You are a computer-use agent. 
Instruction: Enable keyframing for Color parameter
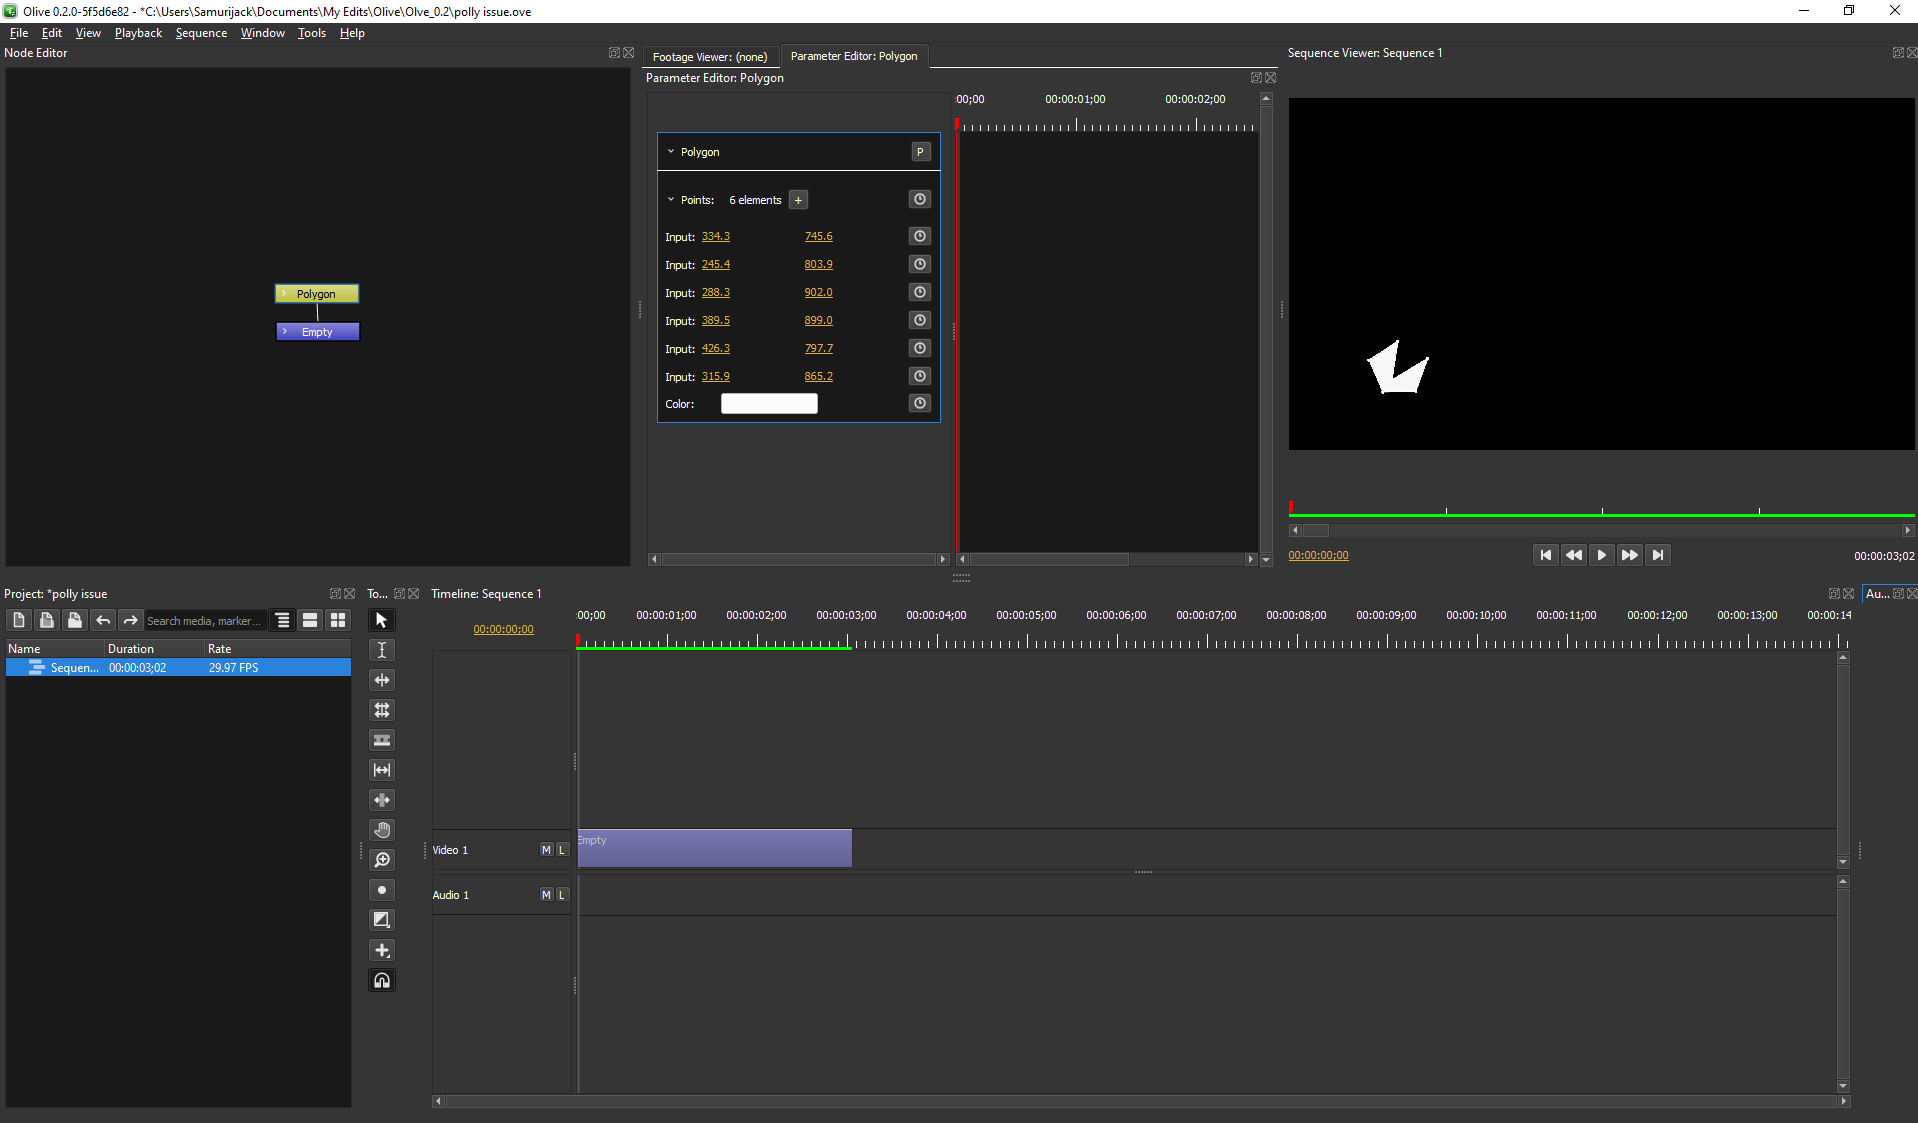(920, 403)
